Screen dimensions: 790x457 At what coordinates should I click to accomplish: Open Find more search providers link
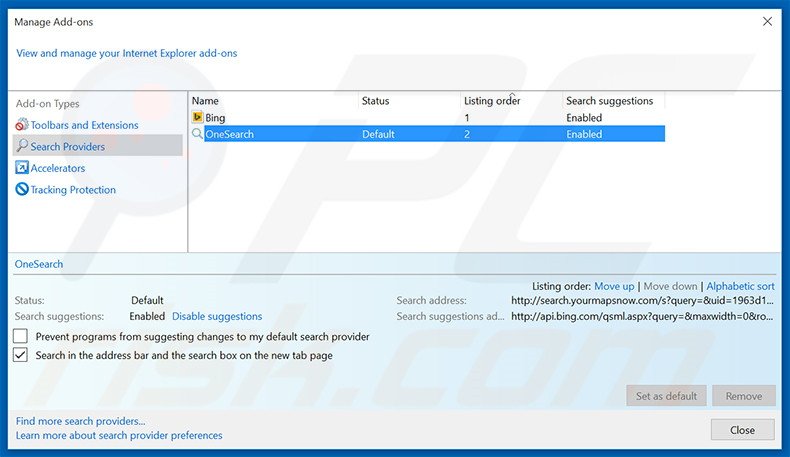80,421
